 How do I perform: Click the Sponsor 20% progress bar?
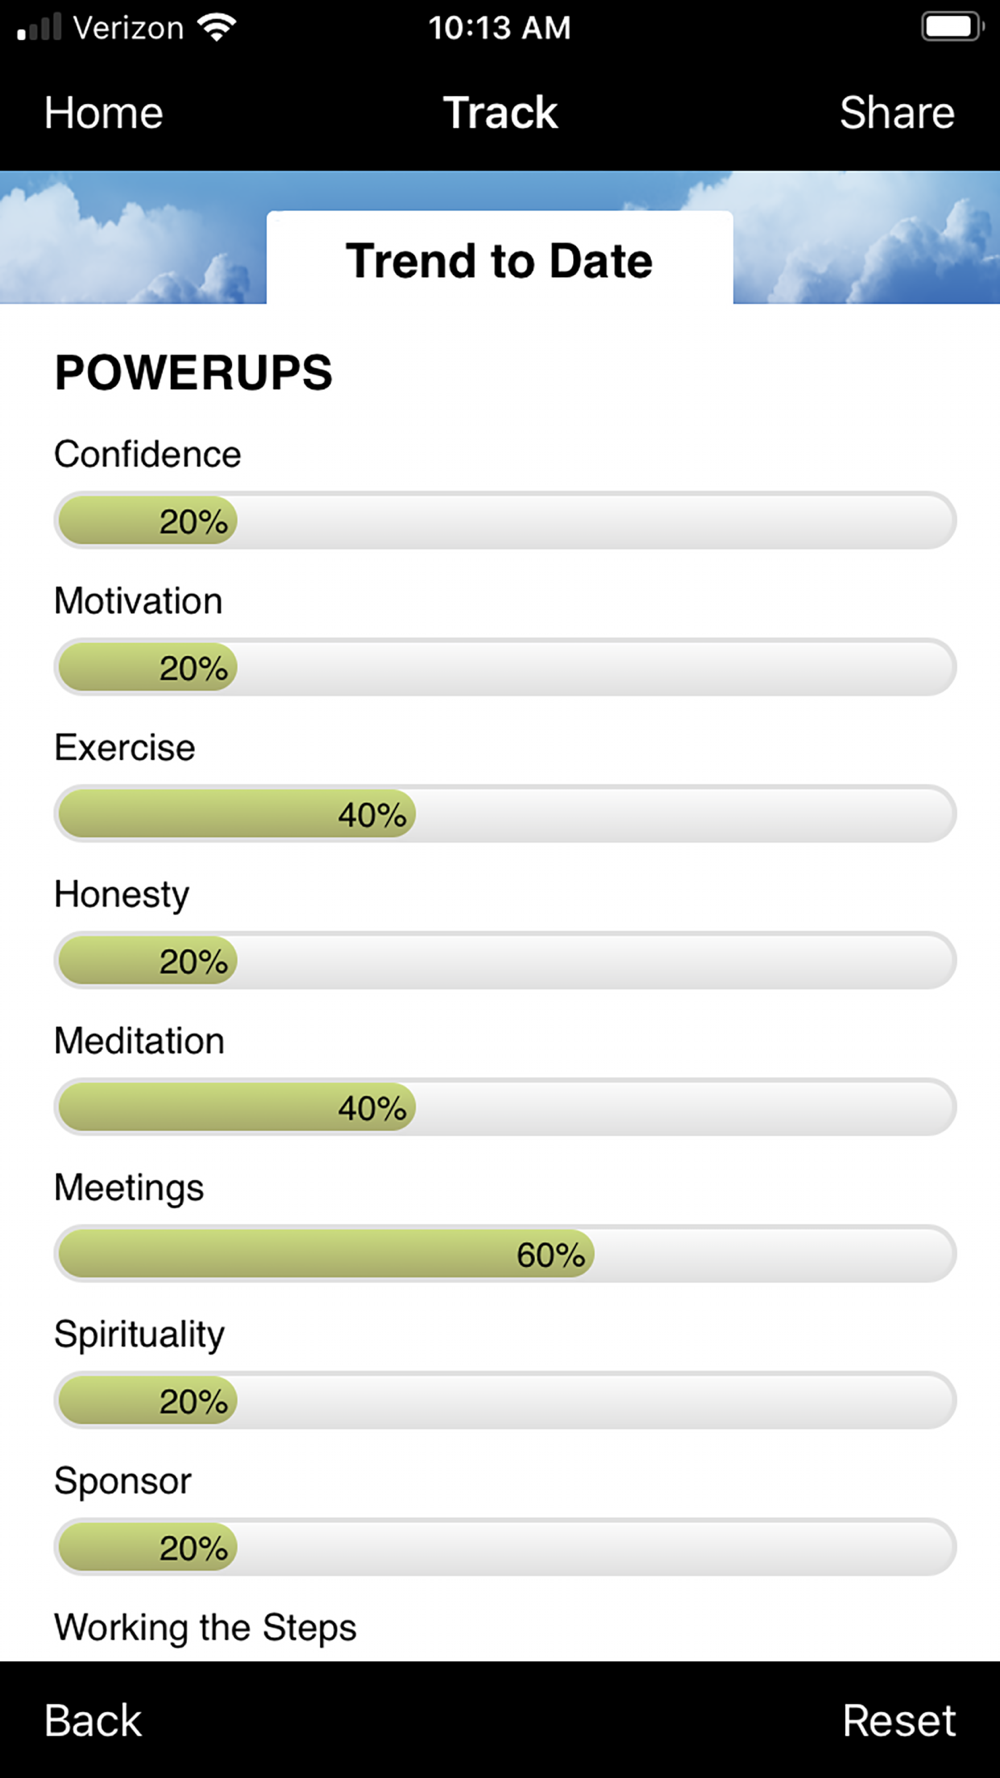pyautogui.click(x=505, y=1547)
